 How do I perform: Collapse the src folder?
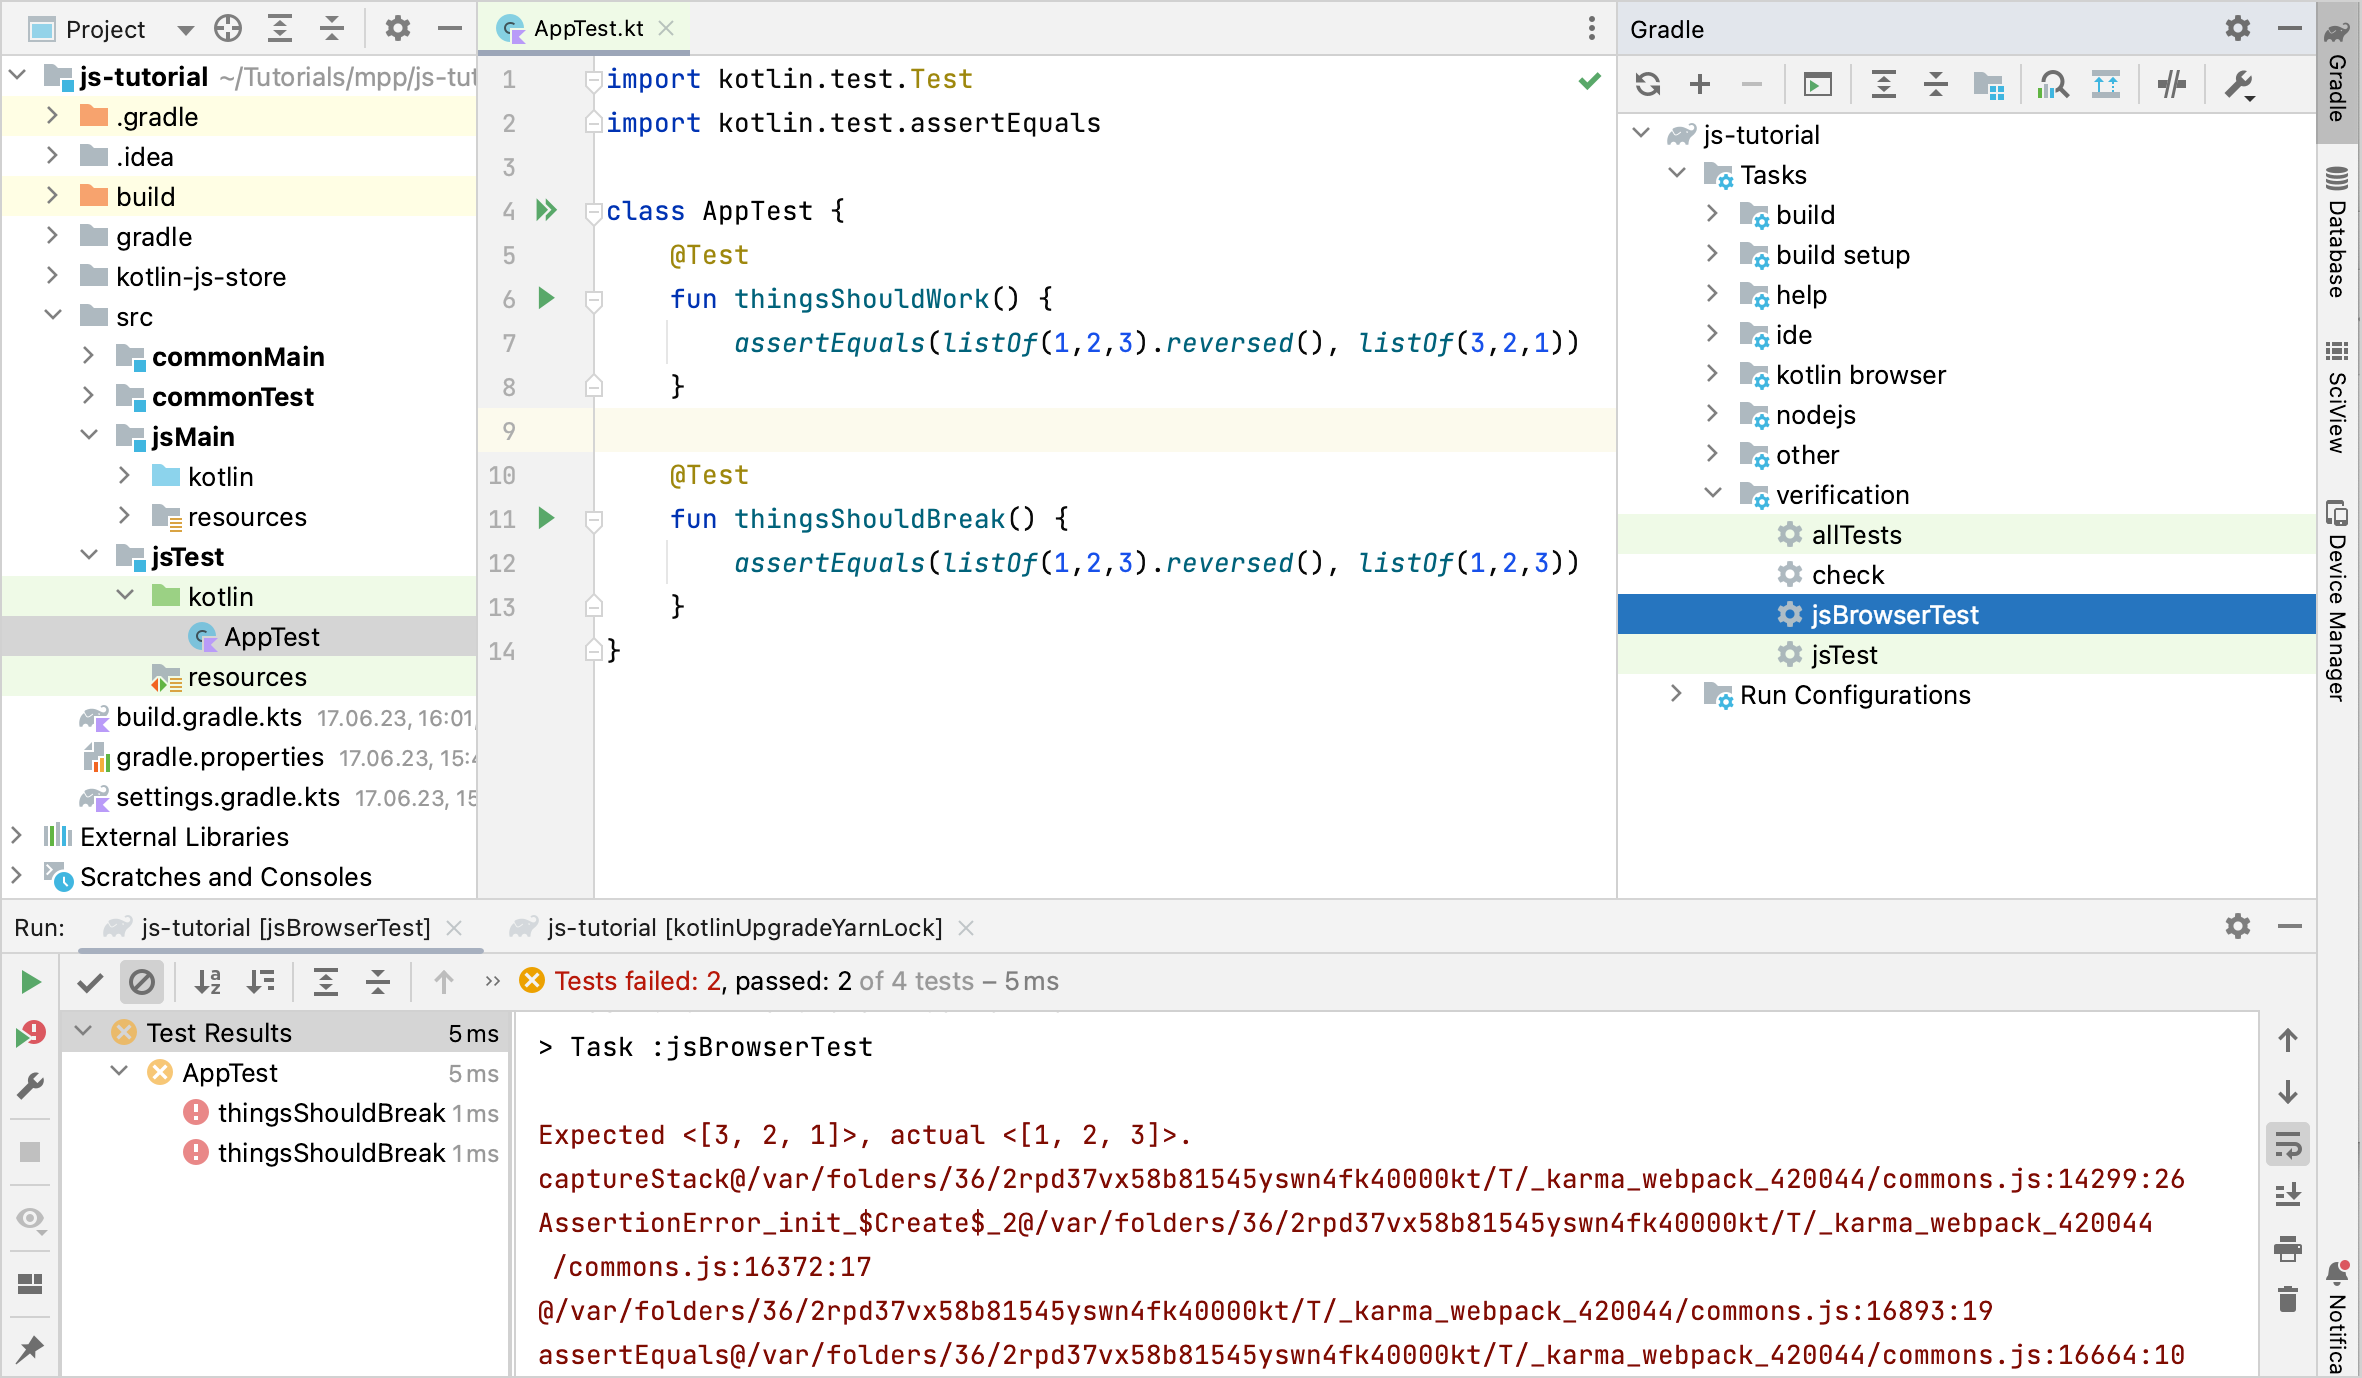tap(52, 316)
